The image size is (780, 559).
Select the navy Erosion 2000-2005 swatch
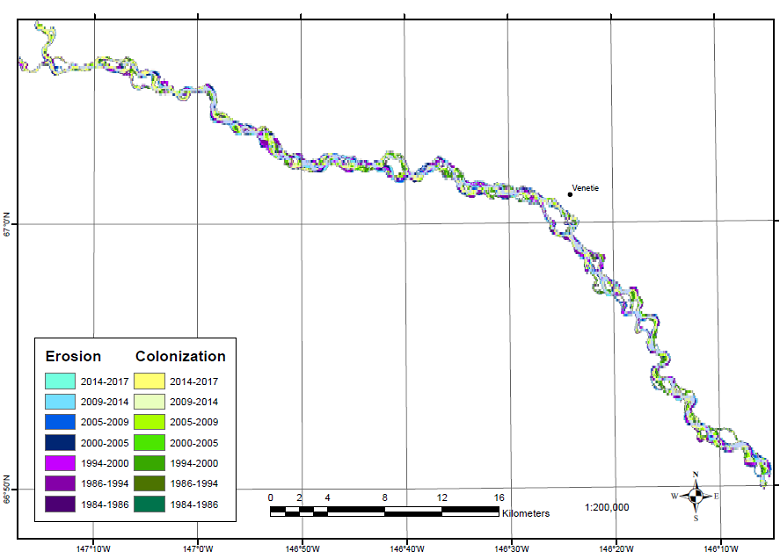[61, 443]
